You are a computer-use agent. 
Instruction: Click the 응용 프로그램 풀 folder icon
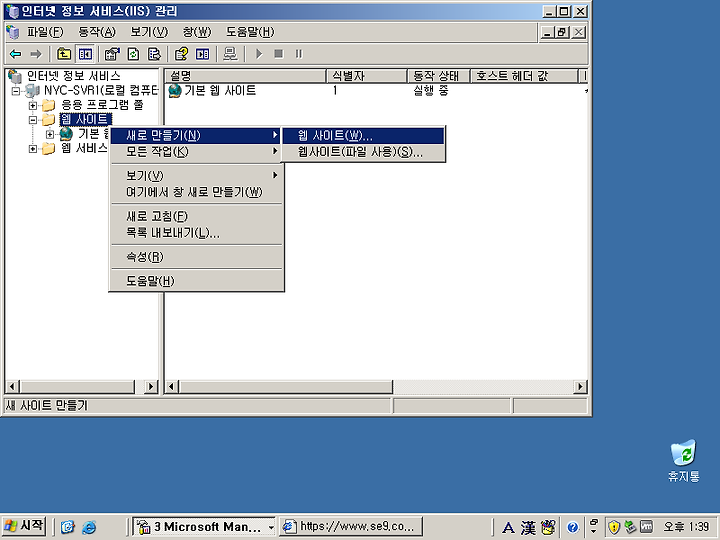(x=48, y=106)
